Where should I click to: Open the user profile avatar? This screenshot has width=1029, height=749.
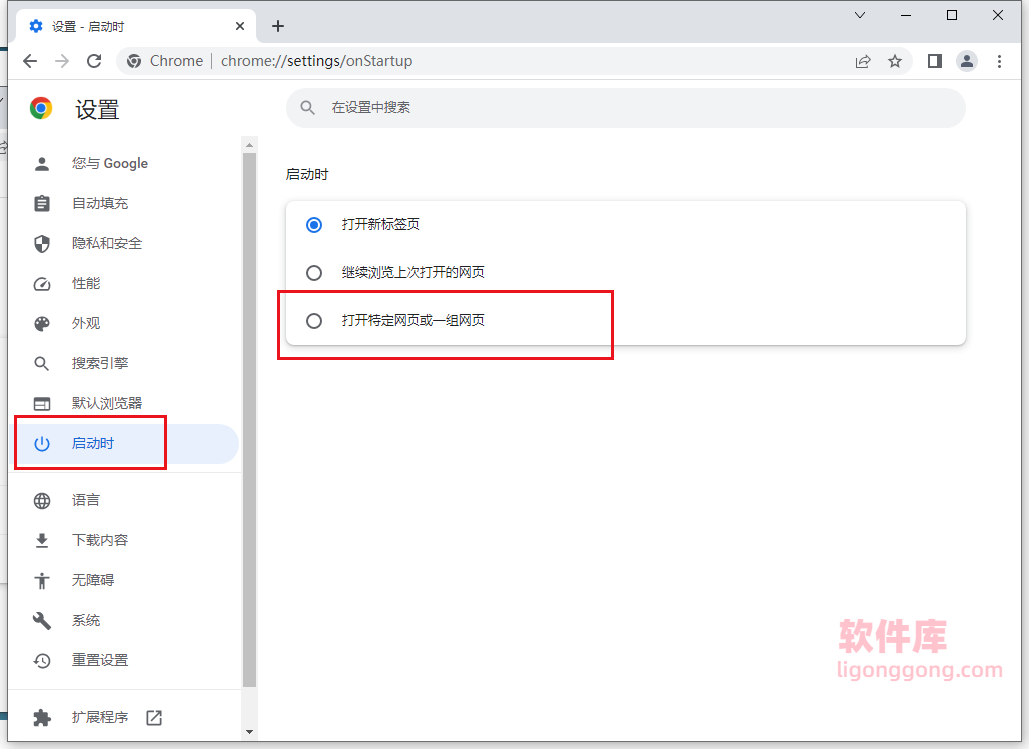point(967,61)
